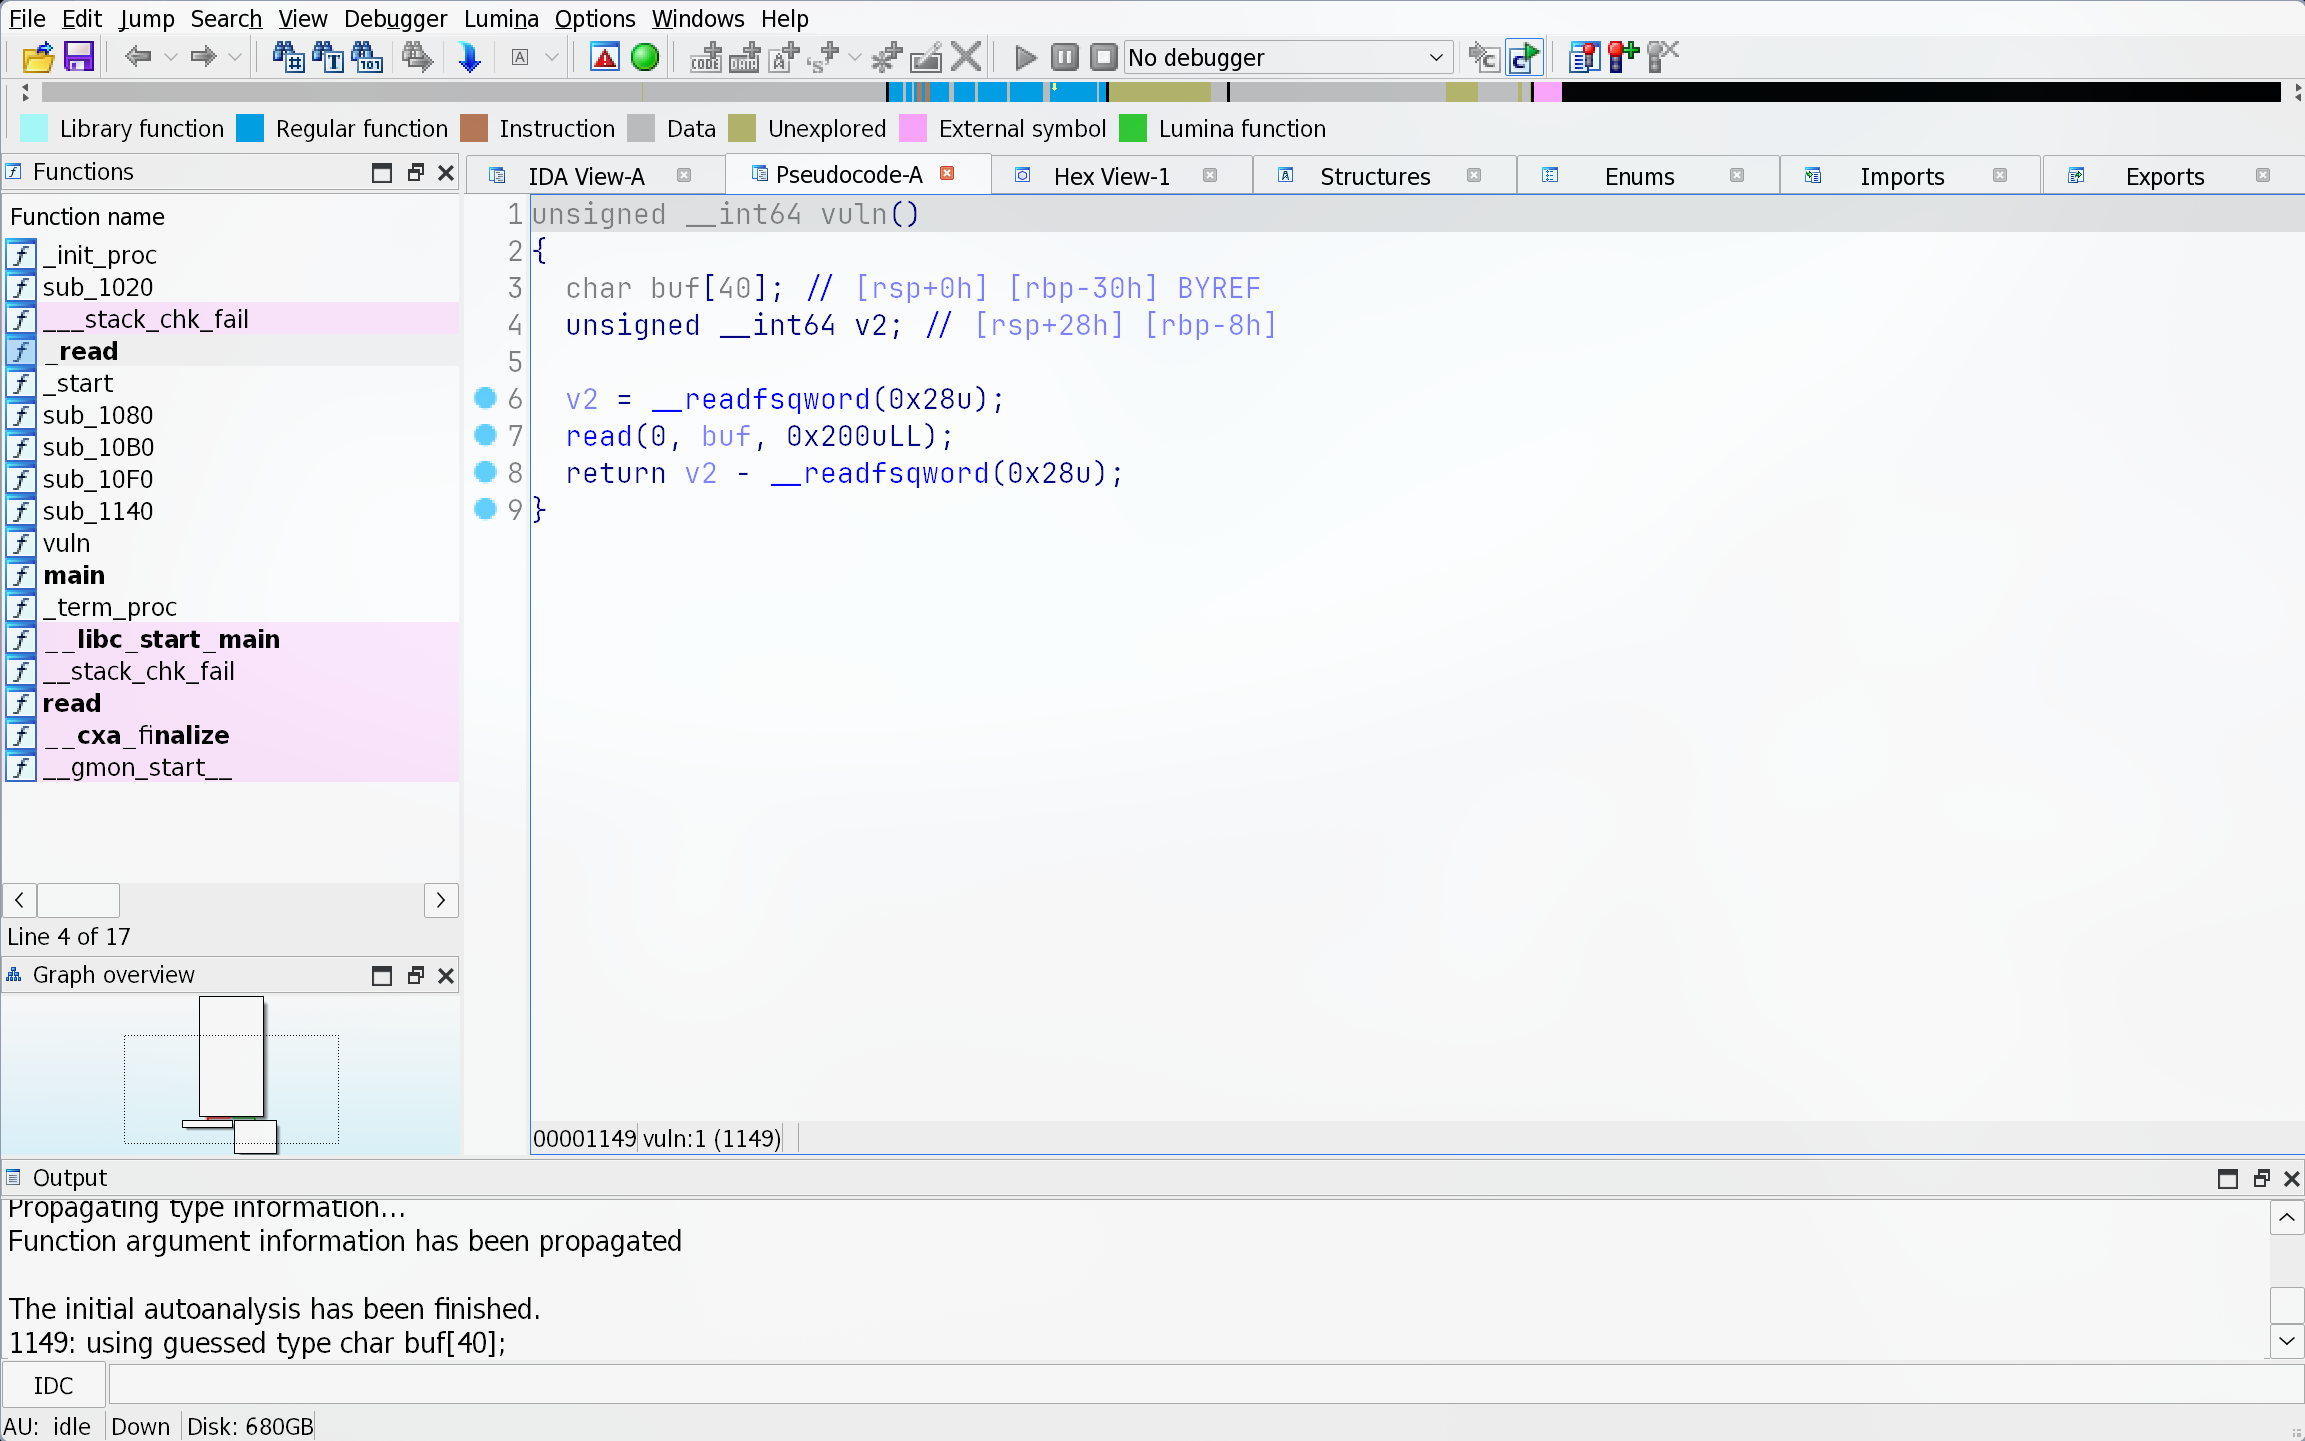Screen dimensions: 2305x1441
Task: Toggle breakpoint dot on line 8
Action: coord(485,472)
